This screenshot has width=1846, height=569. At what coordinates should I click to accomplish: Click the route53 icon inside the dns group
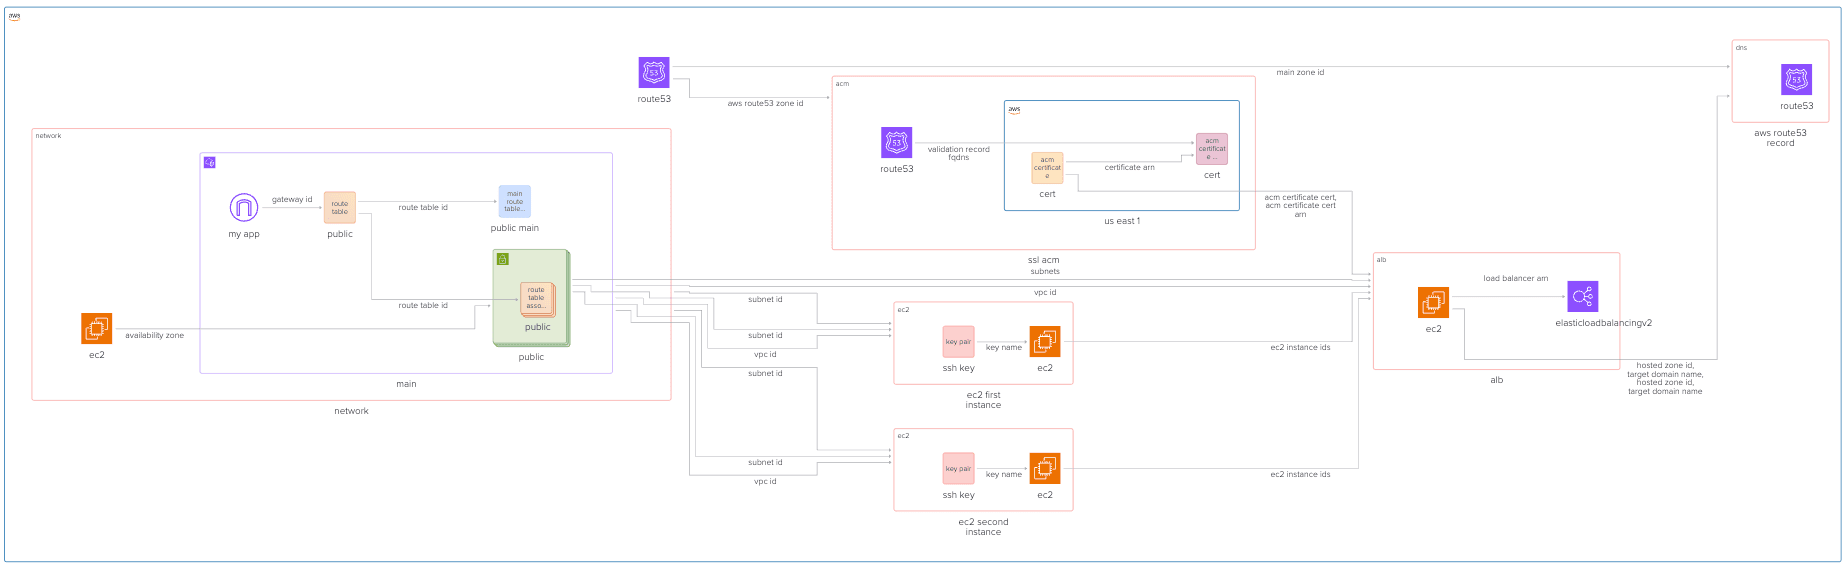(x=1796, y=80)
